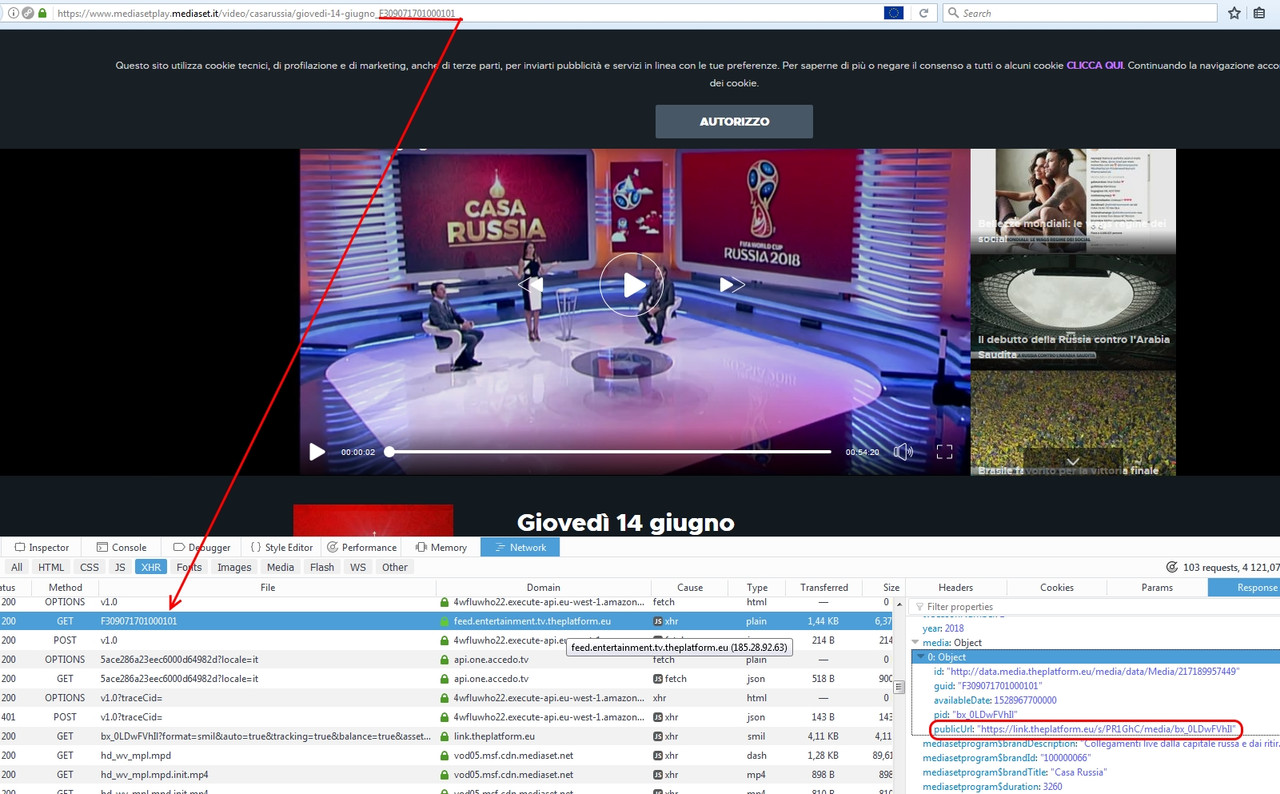Filter requests by HTML
Image resolution: width=1280 pixels, height=794 pixels.
pos(51,567)
